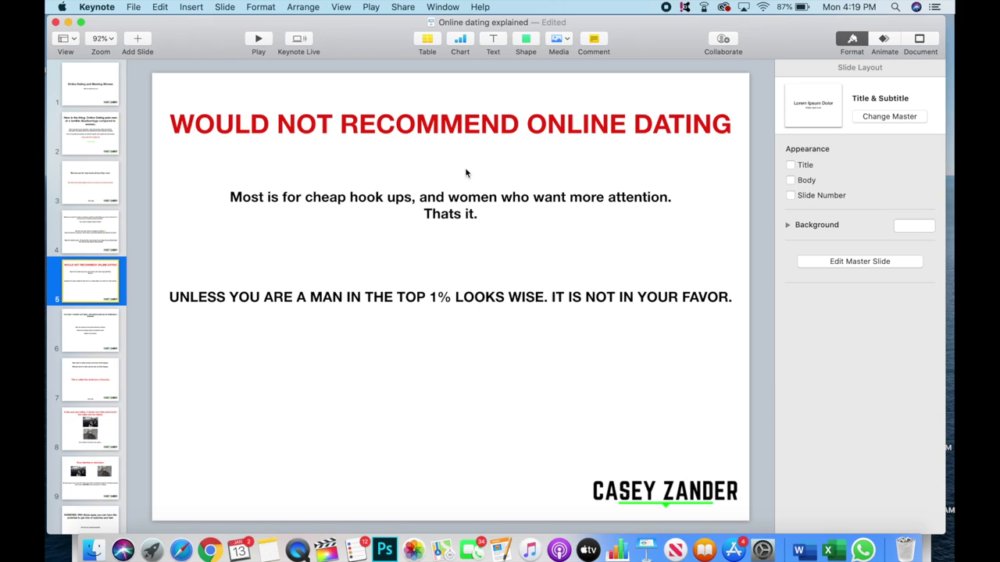Launch Siri from the Dock
The width and height of the screenshot is (1000, 562).
click(x=123, y=549)
